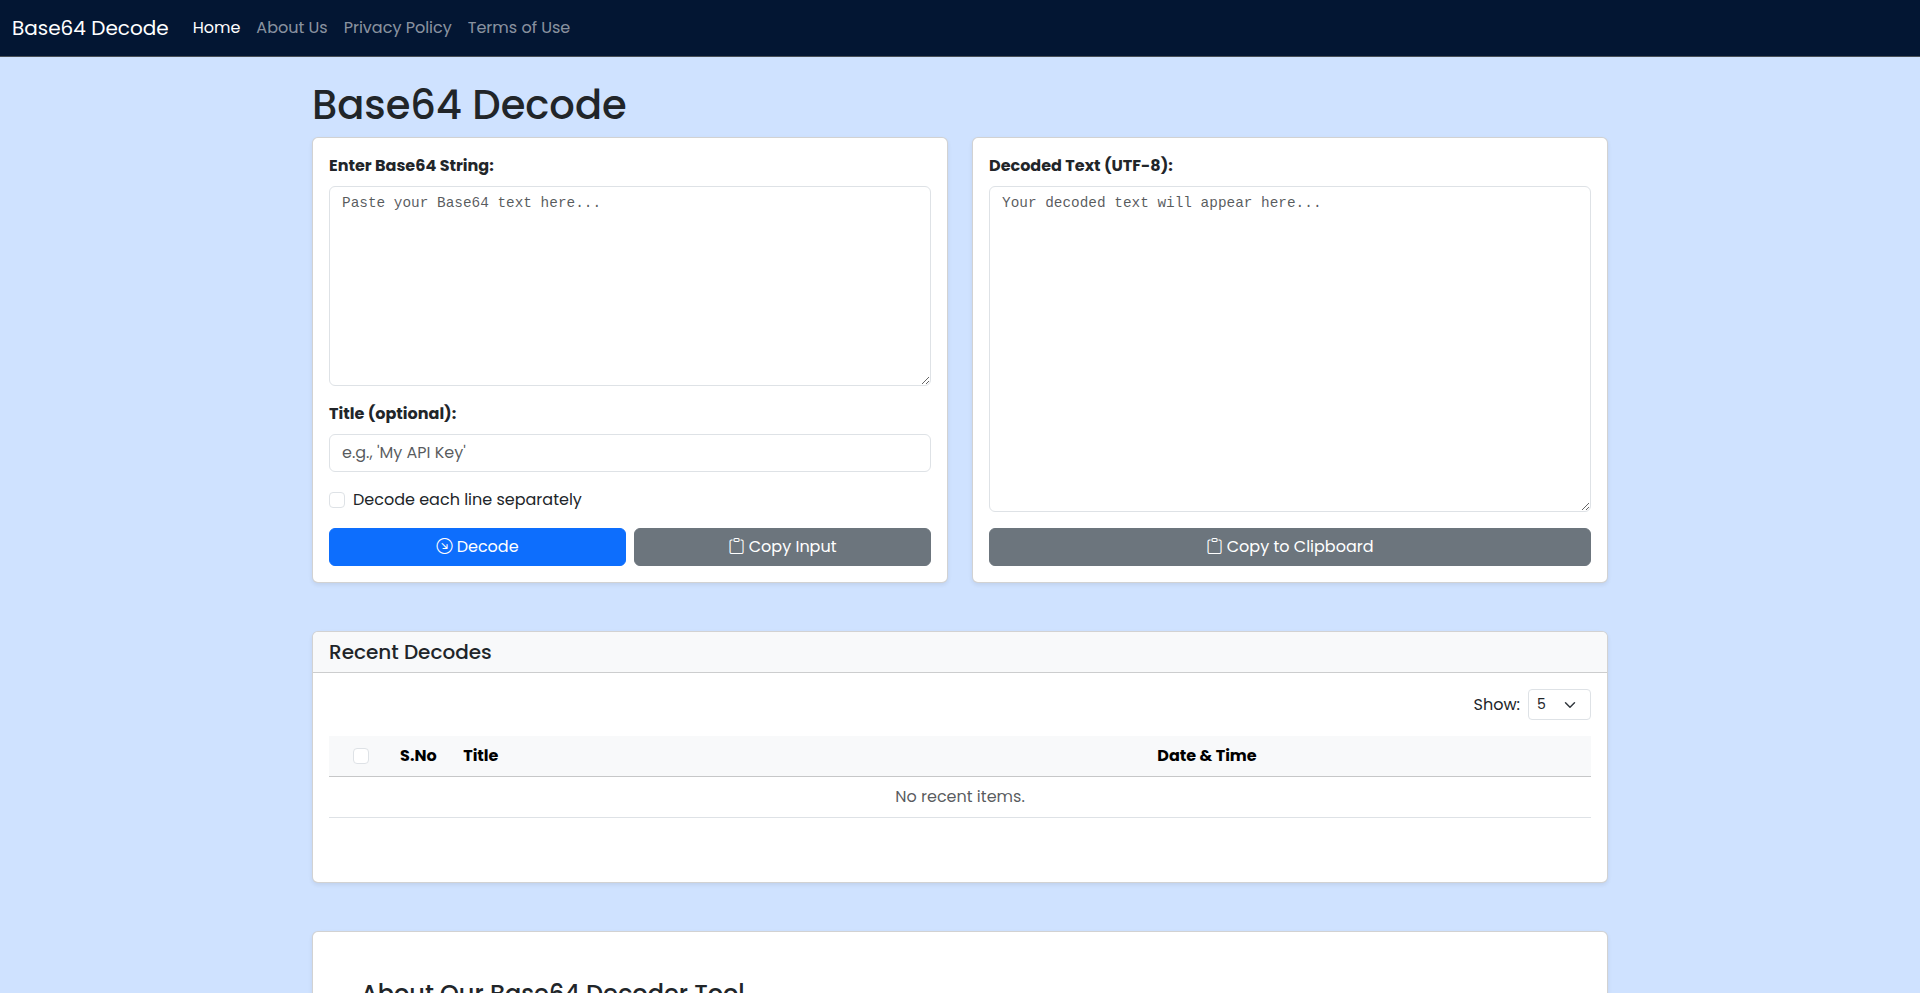Enable Decode each line separately checkbox

pyautogui.click(x=337, y=500)
